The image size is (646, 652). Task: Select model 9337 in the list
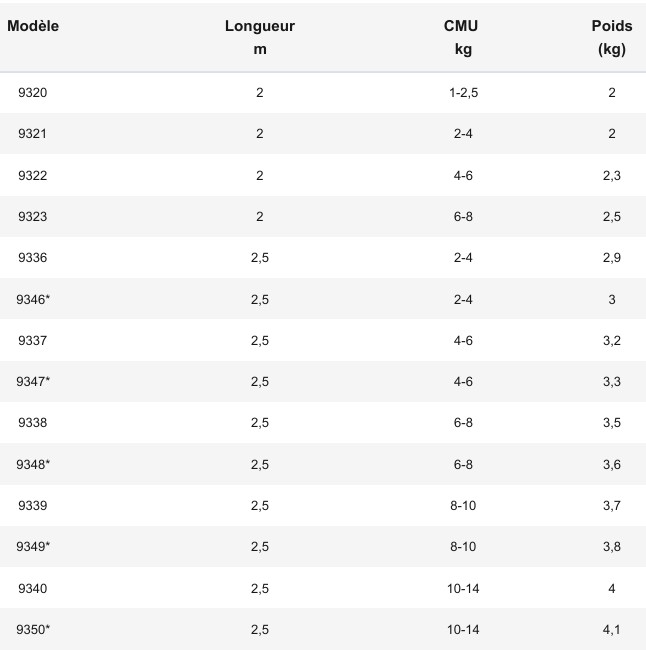tap(32, 341)
